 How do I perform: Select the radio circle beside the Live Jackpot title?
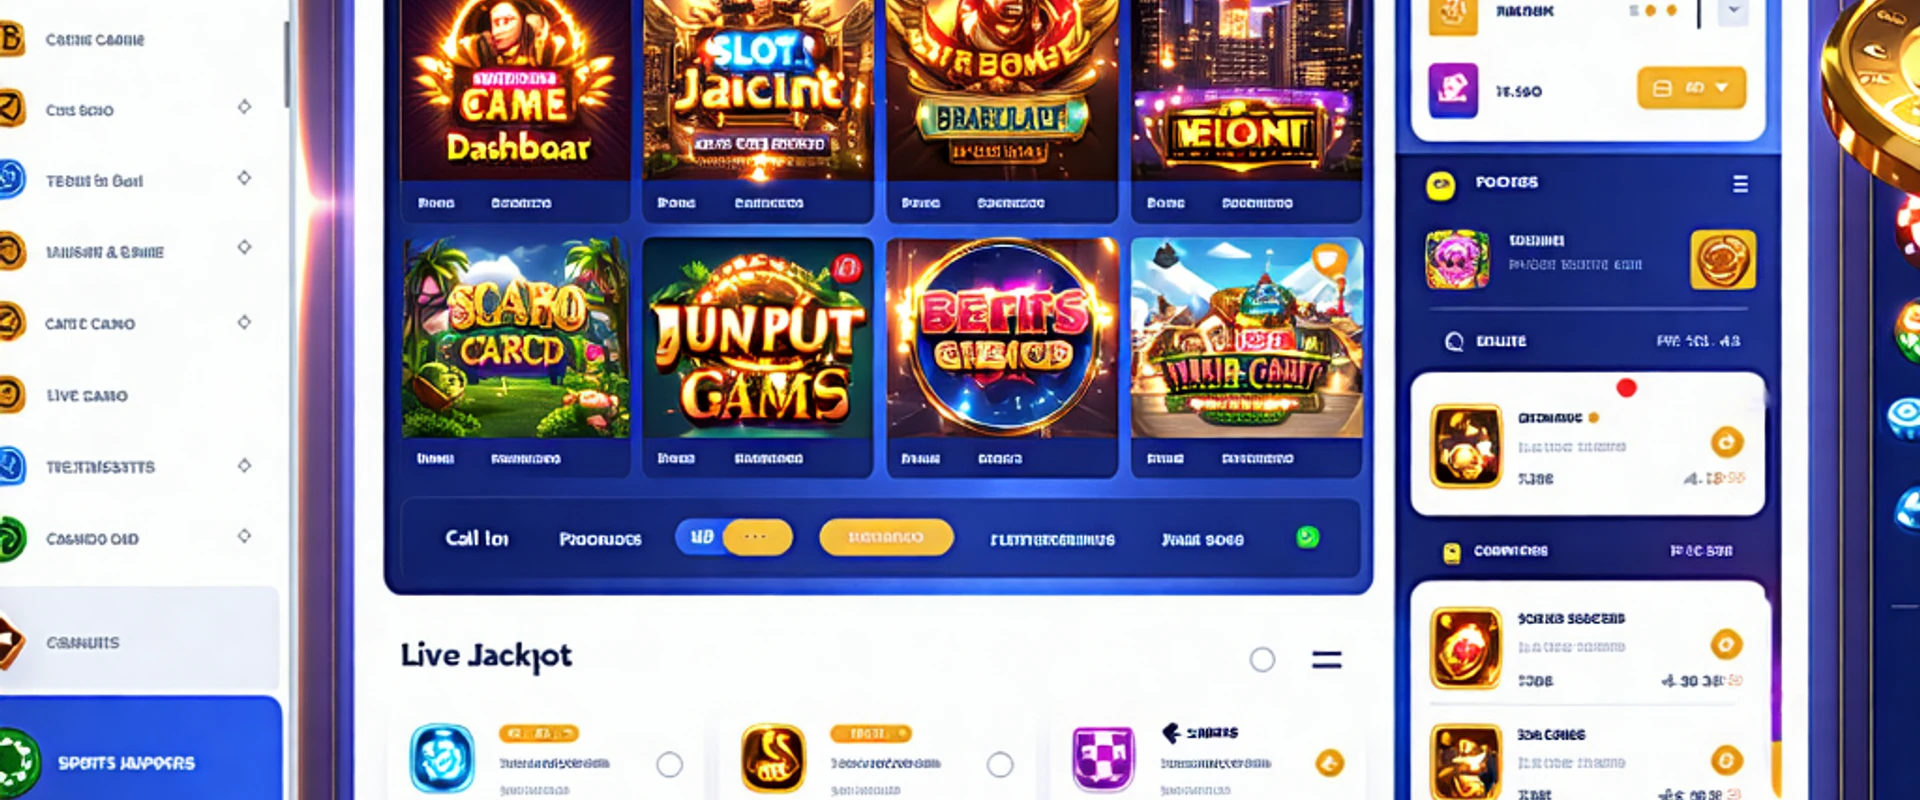1262,659
